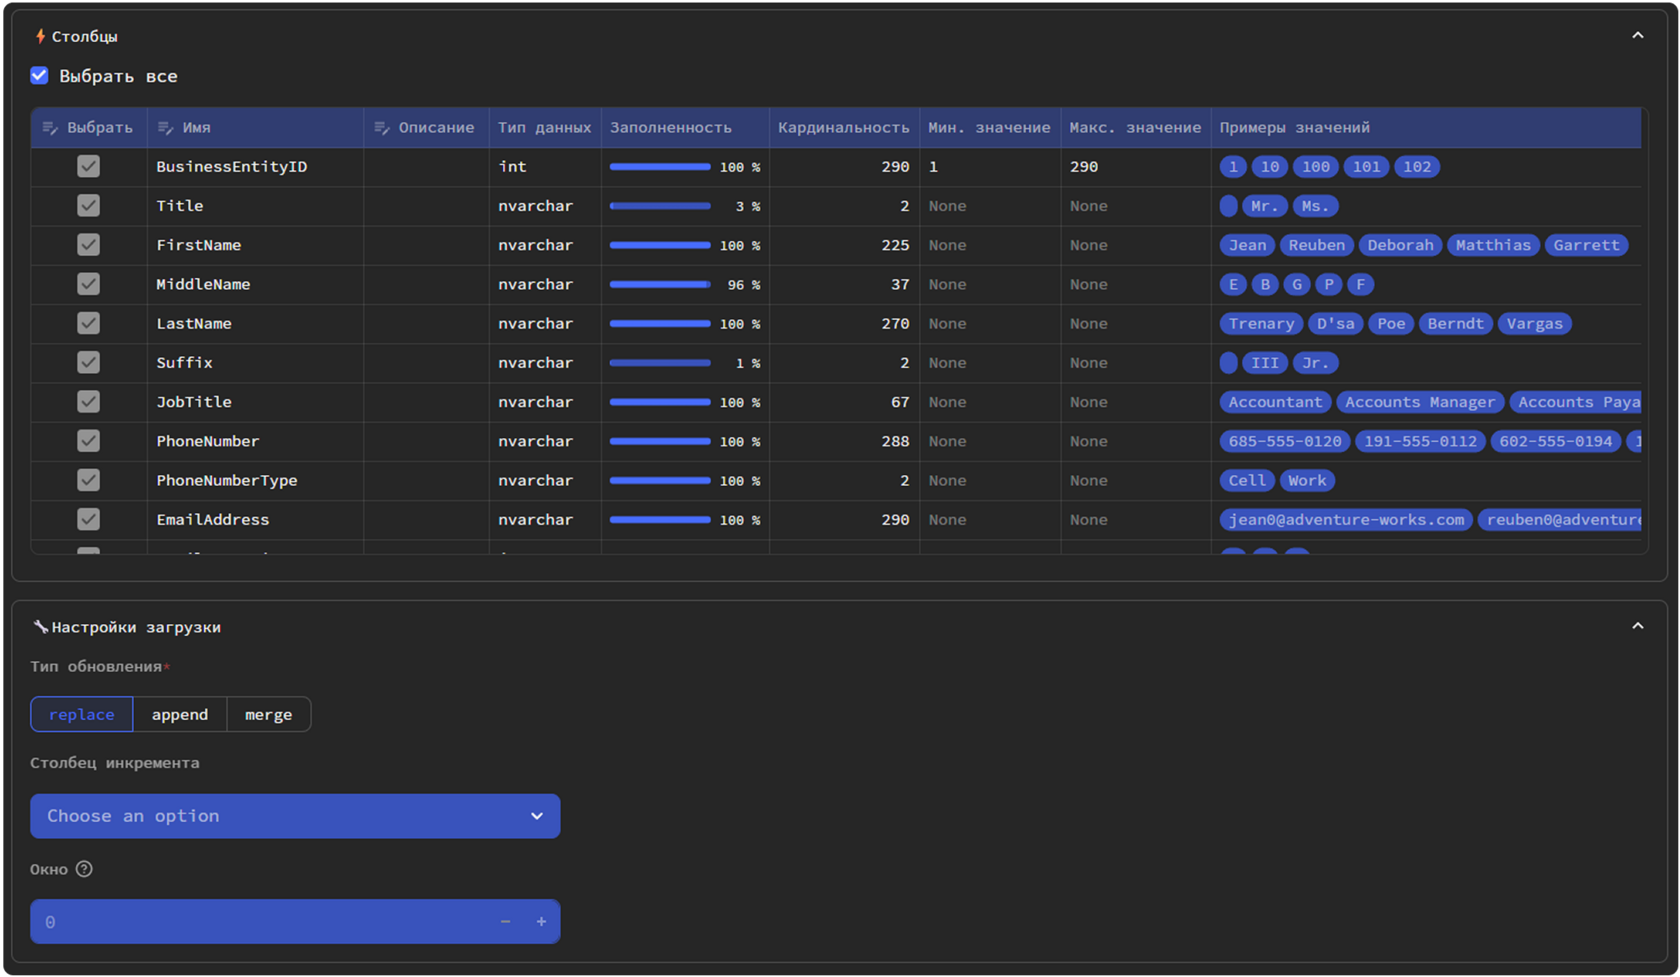Increase the Окно value with plus
Viewport: 1680px width, 977px height.
[x=541, y=921]
